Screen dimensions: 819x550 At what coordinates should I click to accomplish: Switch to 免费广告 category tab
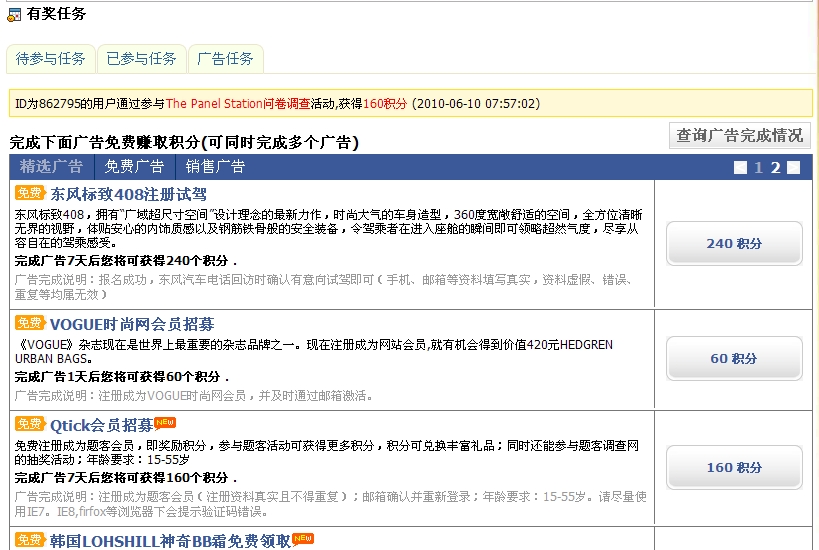[134, 167]
